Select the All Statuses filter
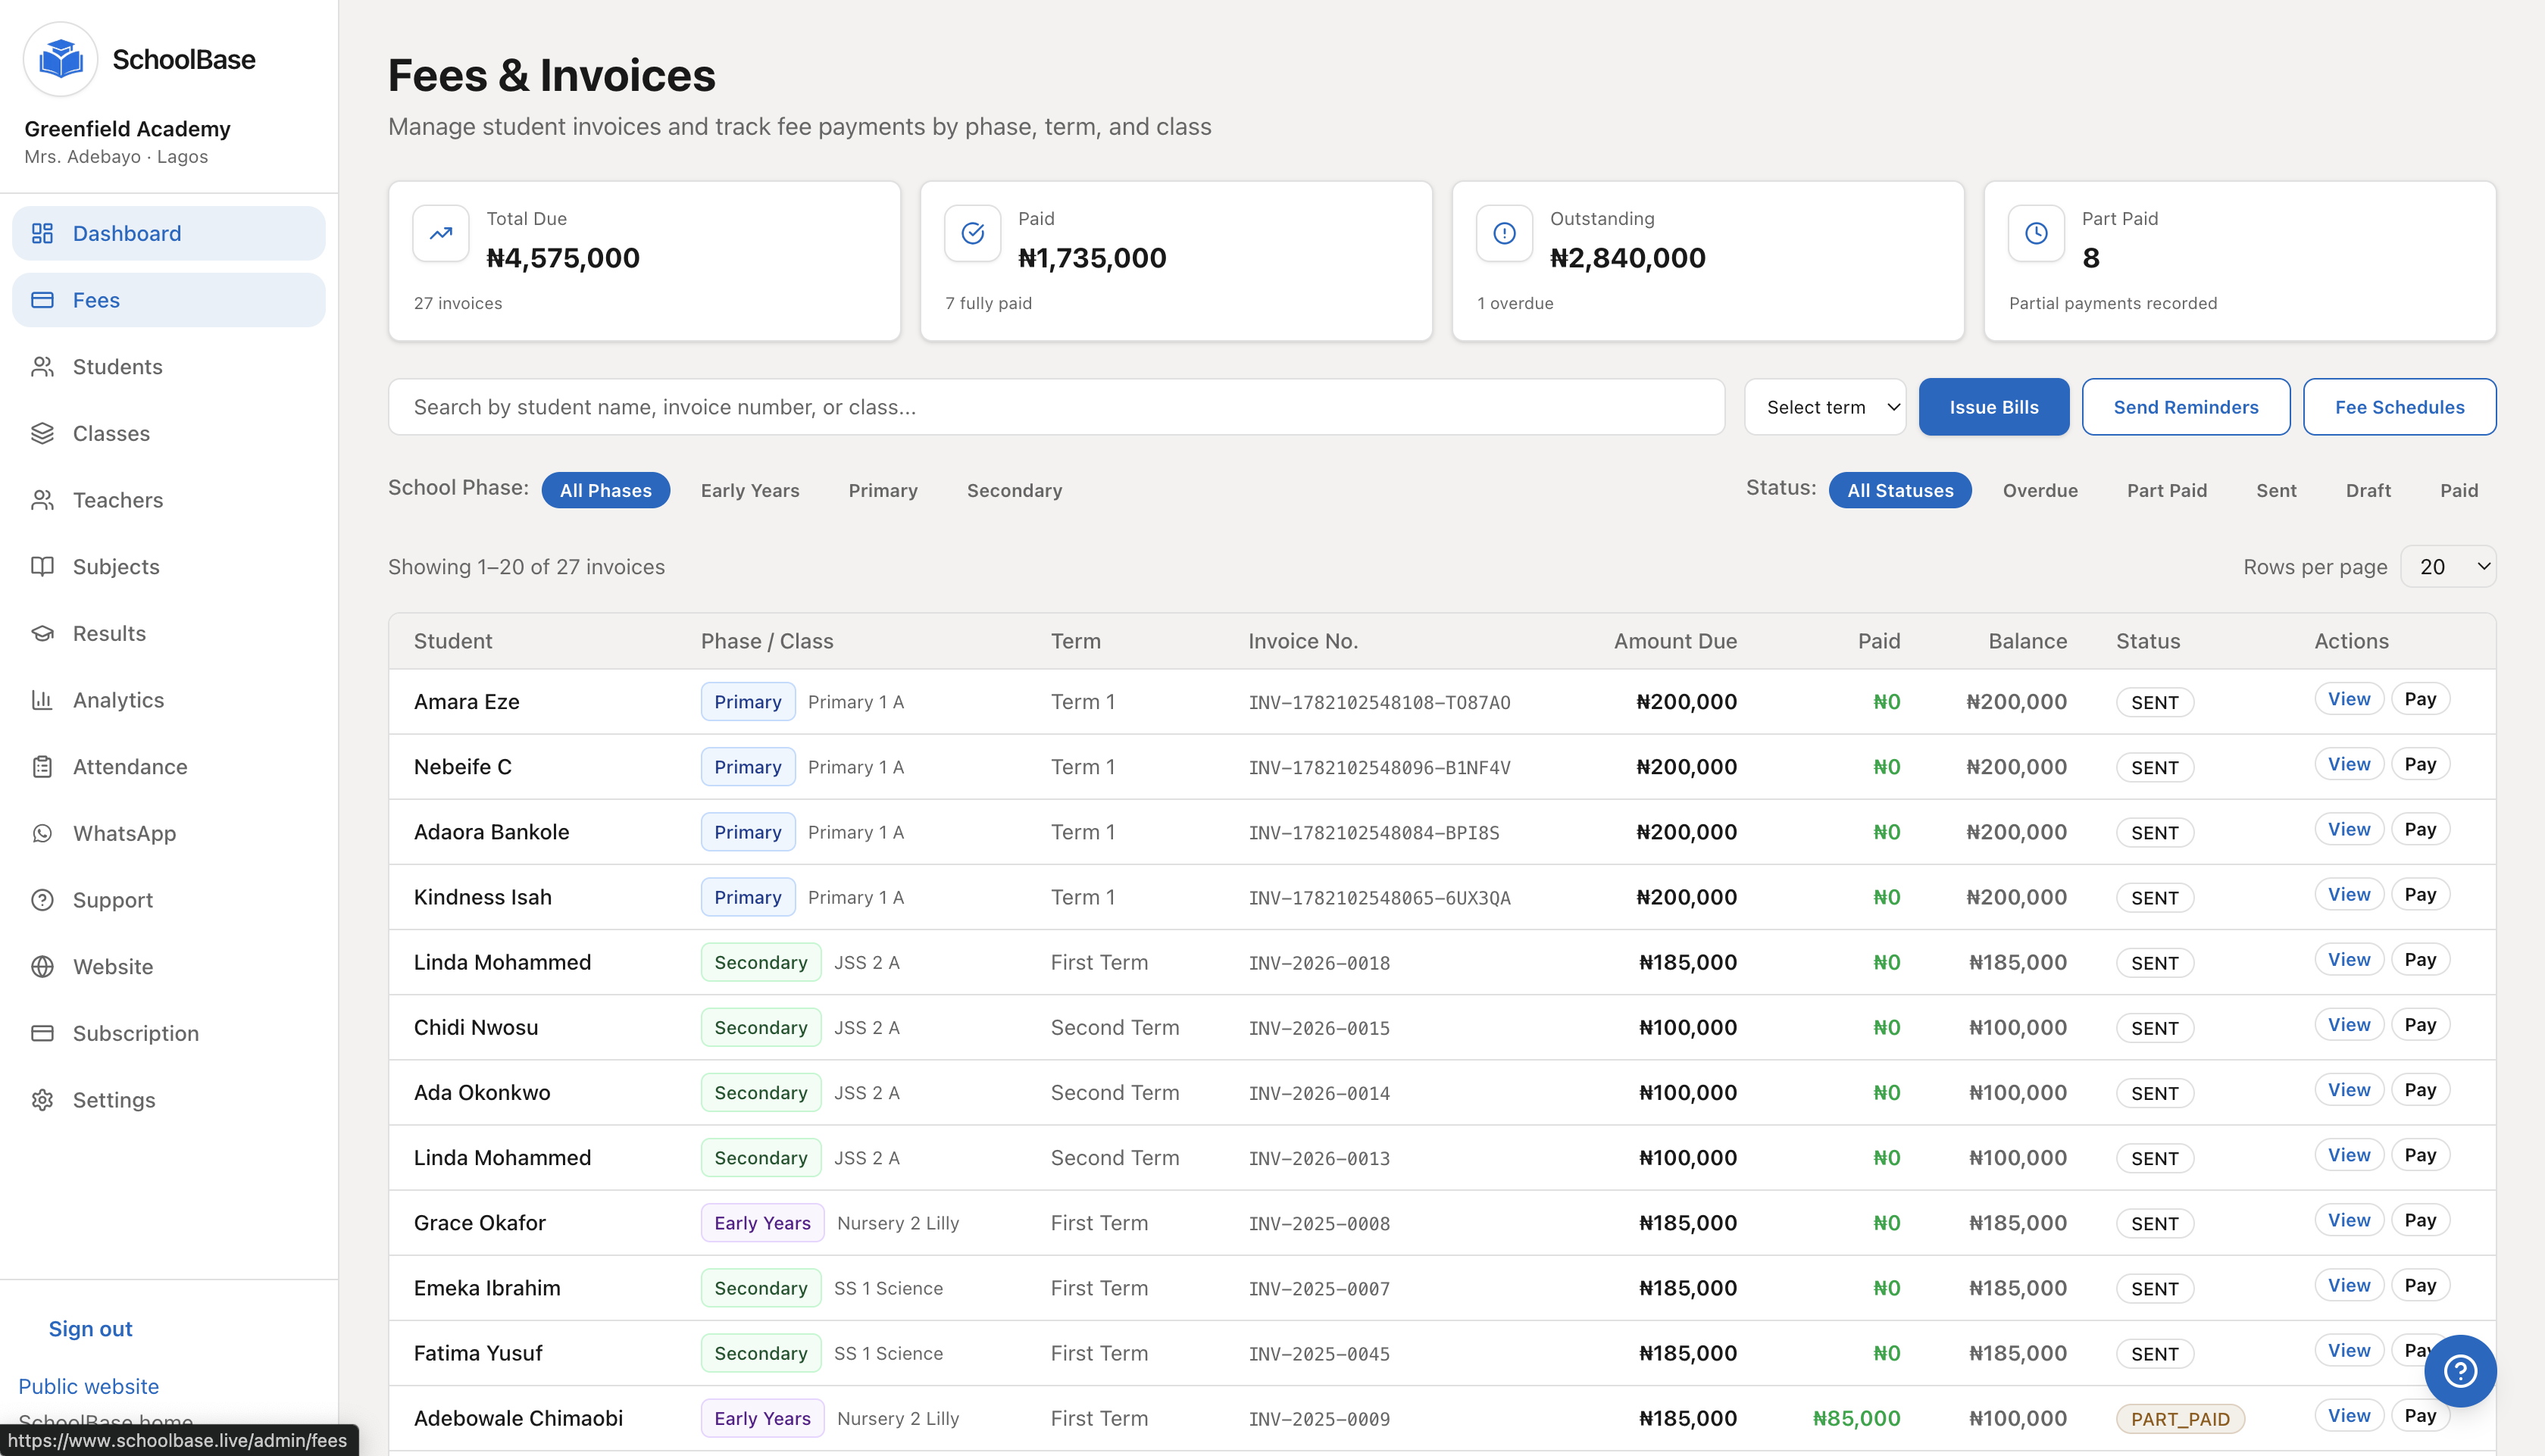 pyautogui.click(x=1900, y=490)
